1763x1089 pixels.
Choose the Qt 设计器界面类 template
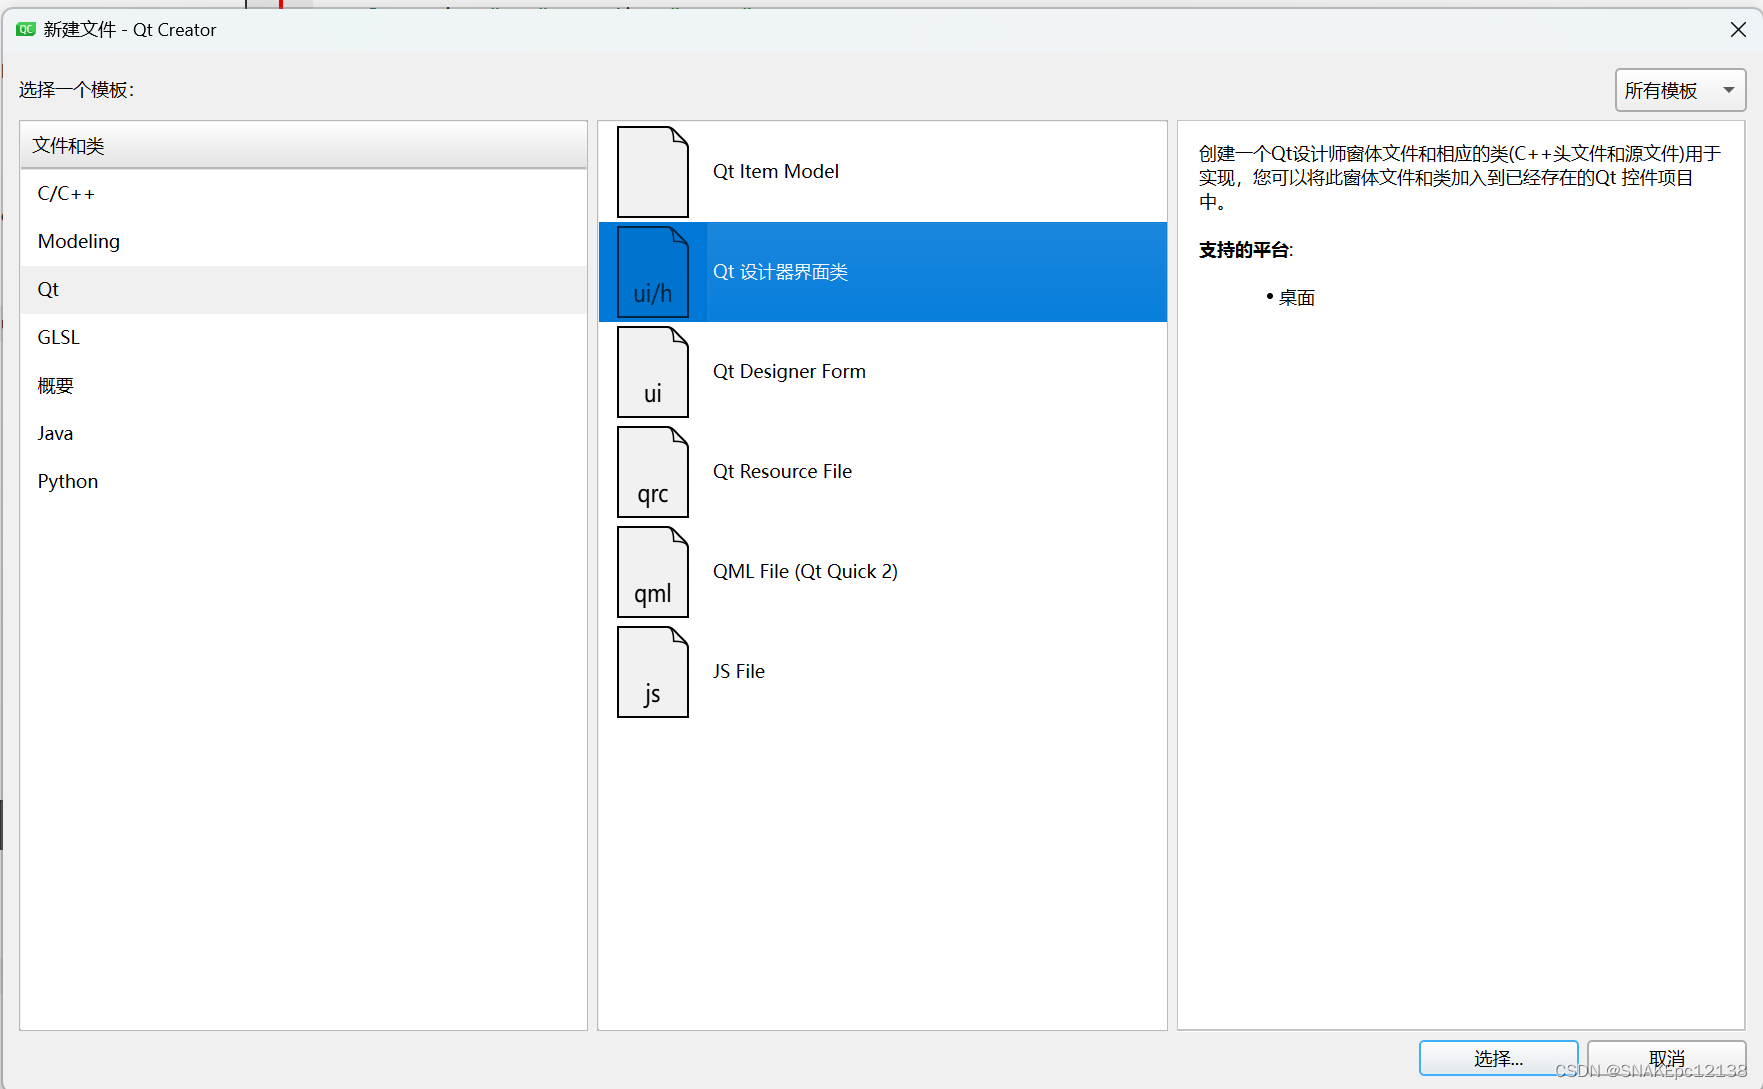coord(882,272)
